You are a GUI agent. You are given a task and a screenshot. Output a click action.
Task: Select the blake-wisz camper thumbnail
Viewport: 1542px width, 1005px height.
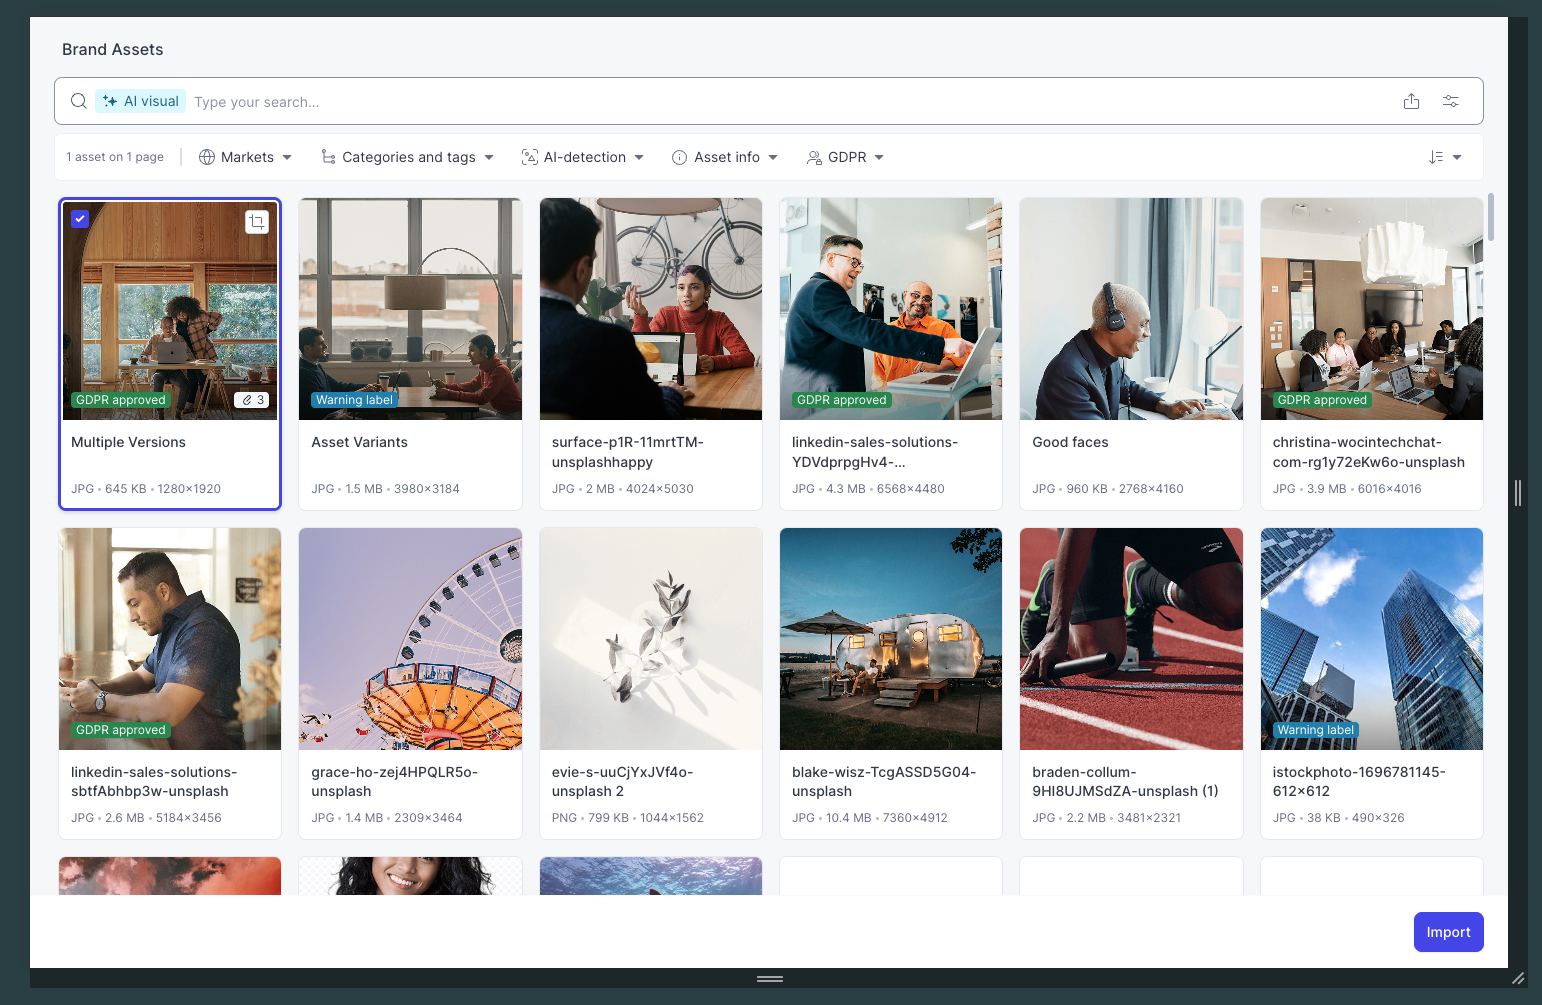click(x=891, y=639)
